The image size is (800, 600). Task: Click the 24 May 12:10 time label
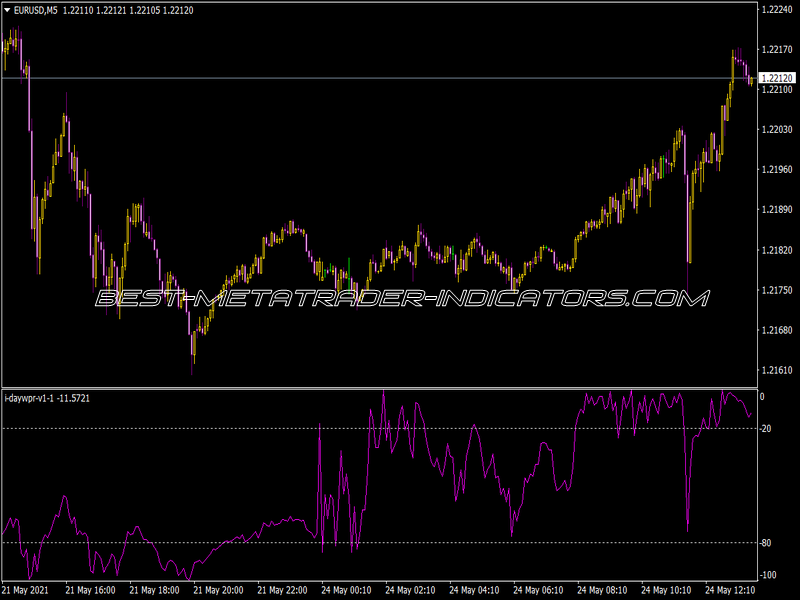pyautogui.click(x=730, y=590)
